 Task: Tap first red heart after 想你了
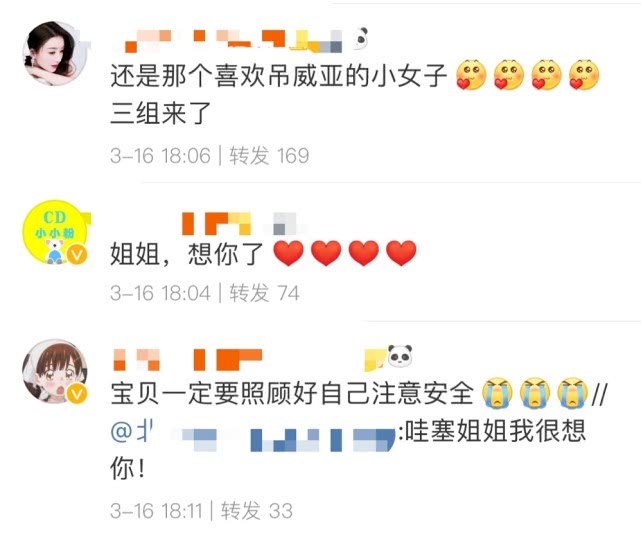coord(289,253)
